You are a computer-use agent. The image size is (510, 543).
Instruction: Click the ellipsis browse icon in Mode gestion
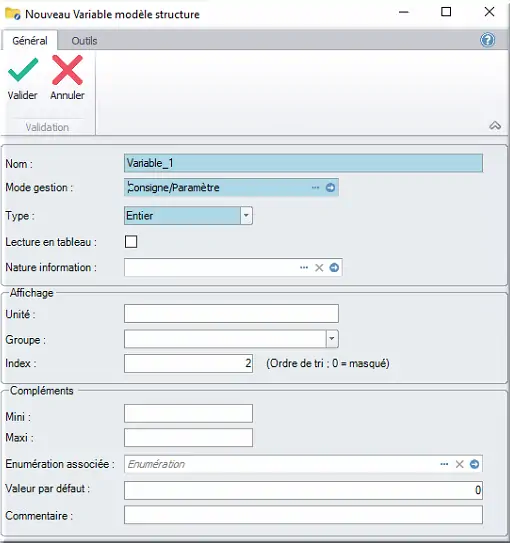pos(315,188)
